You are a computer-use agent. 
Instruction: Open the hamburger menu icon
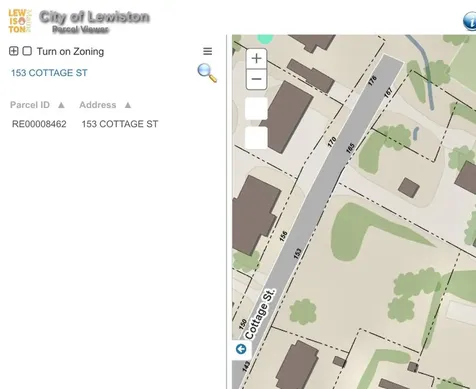point(208,51)
